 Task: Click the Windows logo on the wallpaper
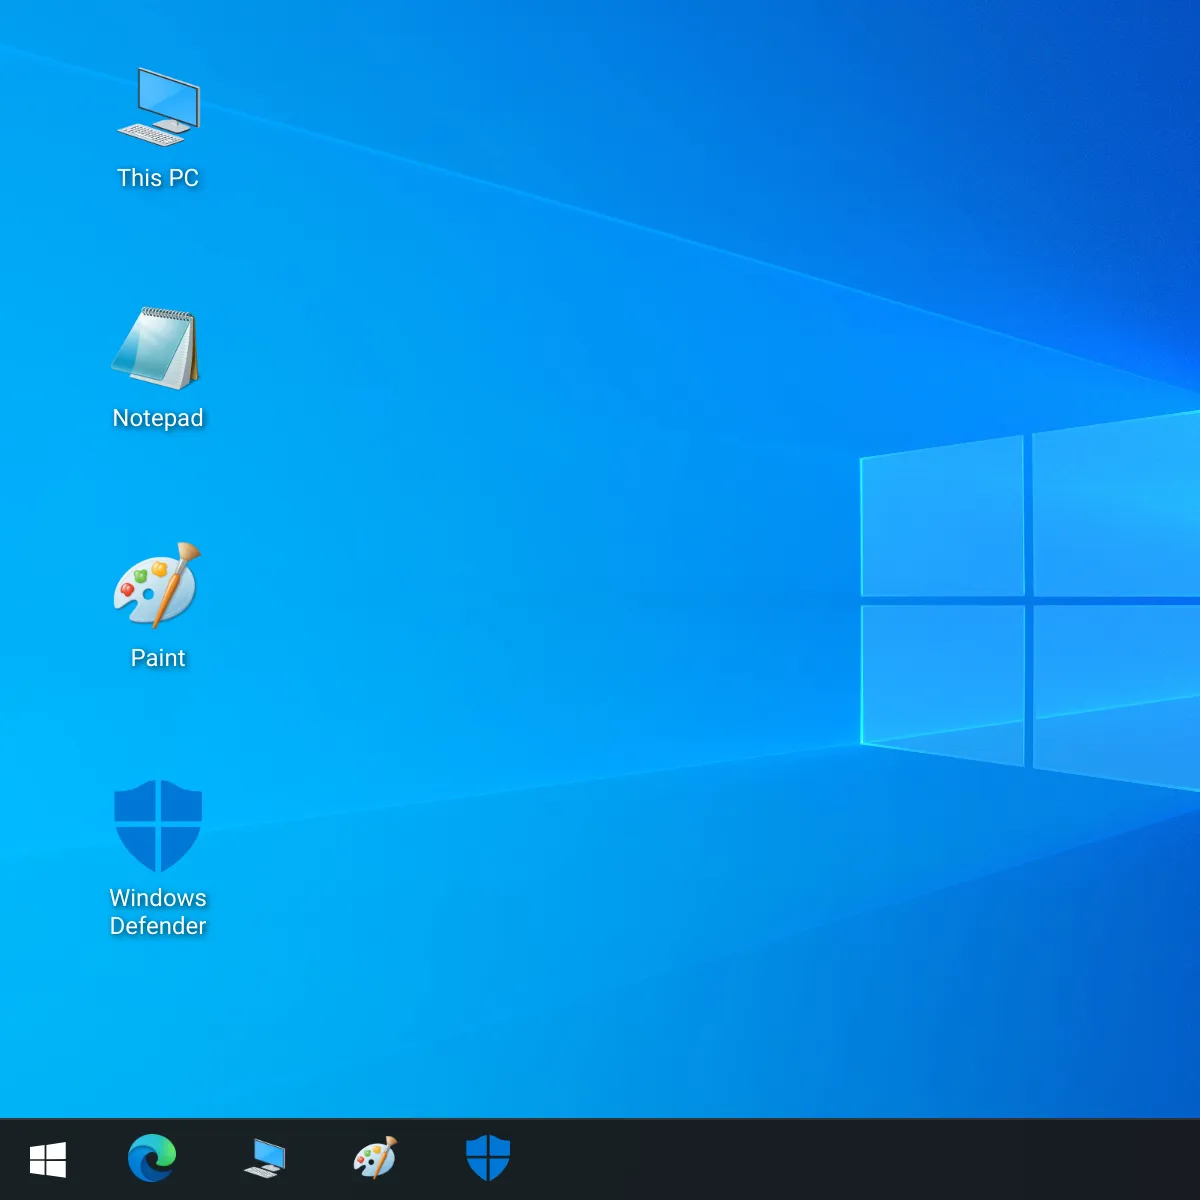click(x=1028, y=600)
